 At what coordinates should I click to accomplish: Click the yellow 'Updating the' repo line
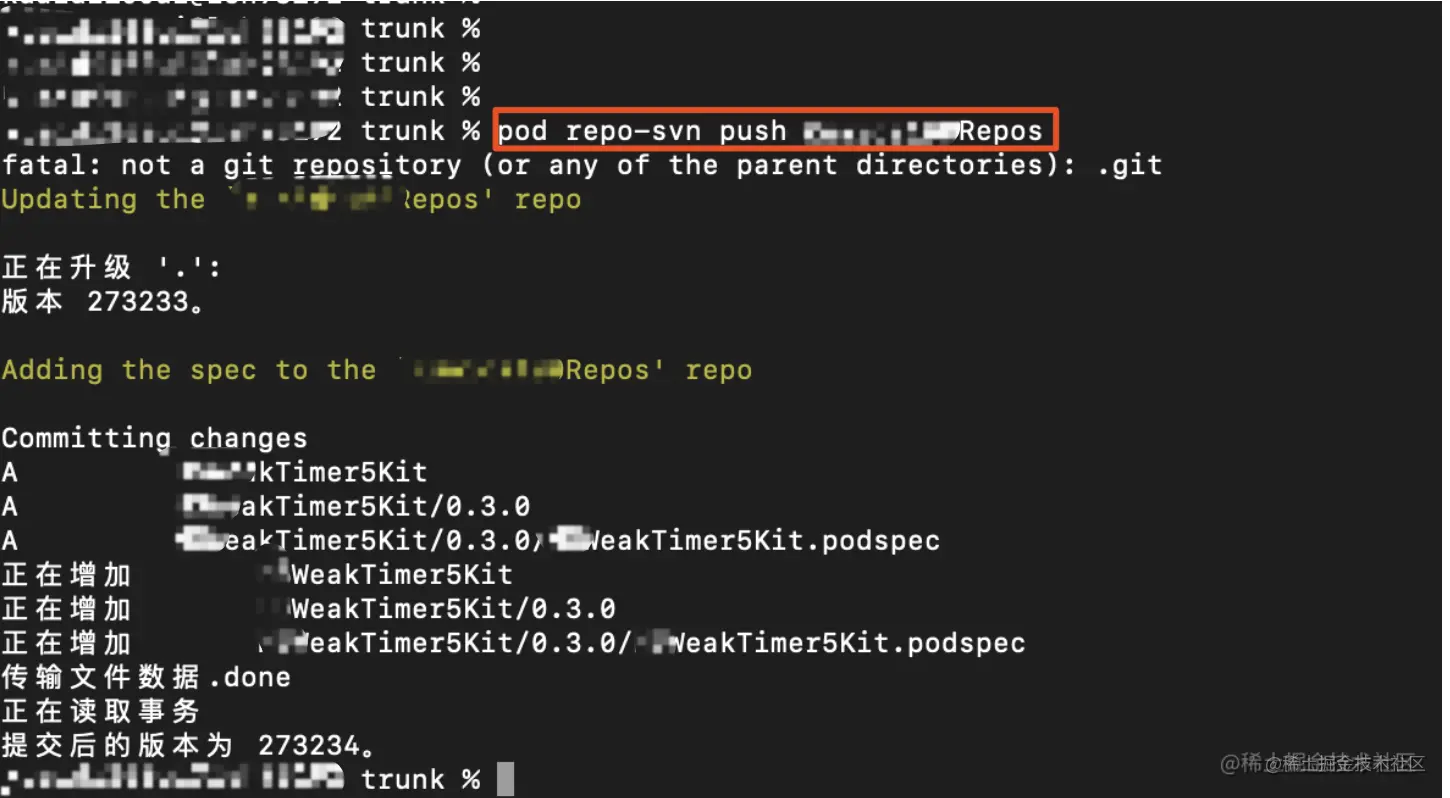point(290,199)
